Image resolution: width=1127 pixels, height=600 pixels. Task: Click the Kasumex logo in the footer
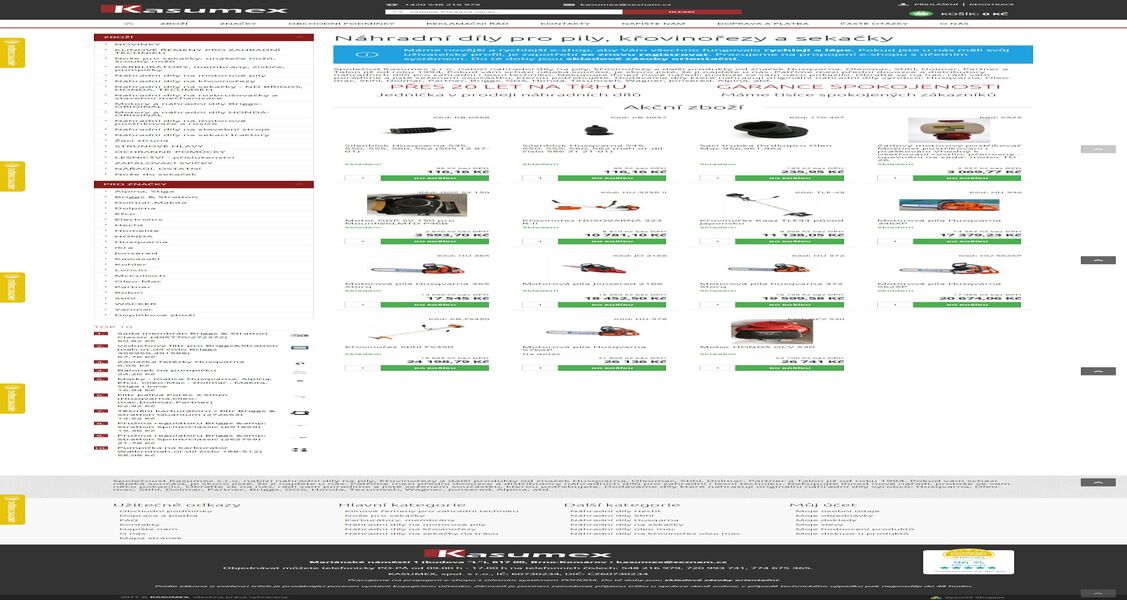tap(516, 554)
